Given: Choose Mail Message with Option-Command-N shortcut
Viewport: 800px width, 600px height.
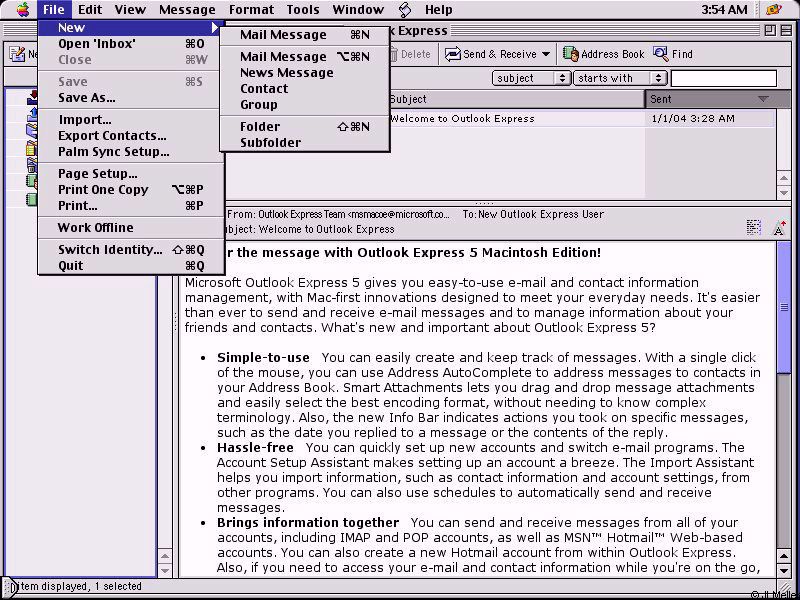Looking at the screenshot, I should point(305,57).
